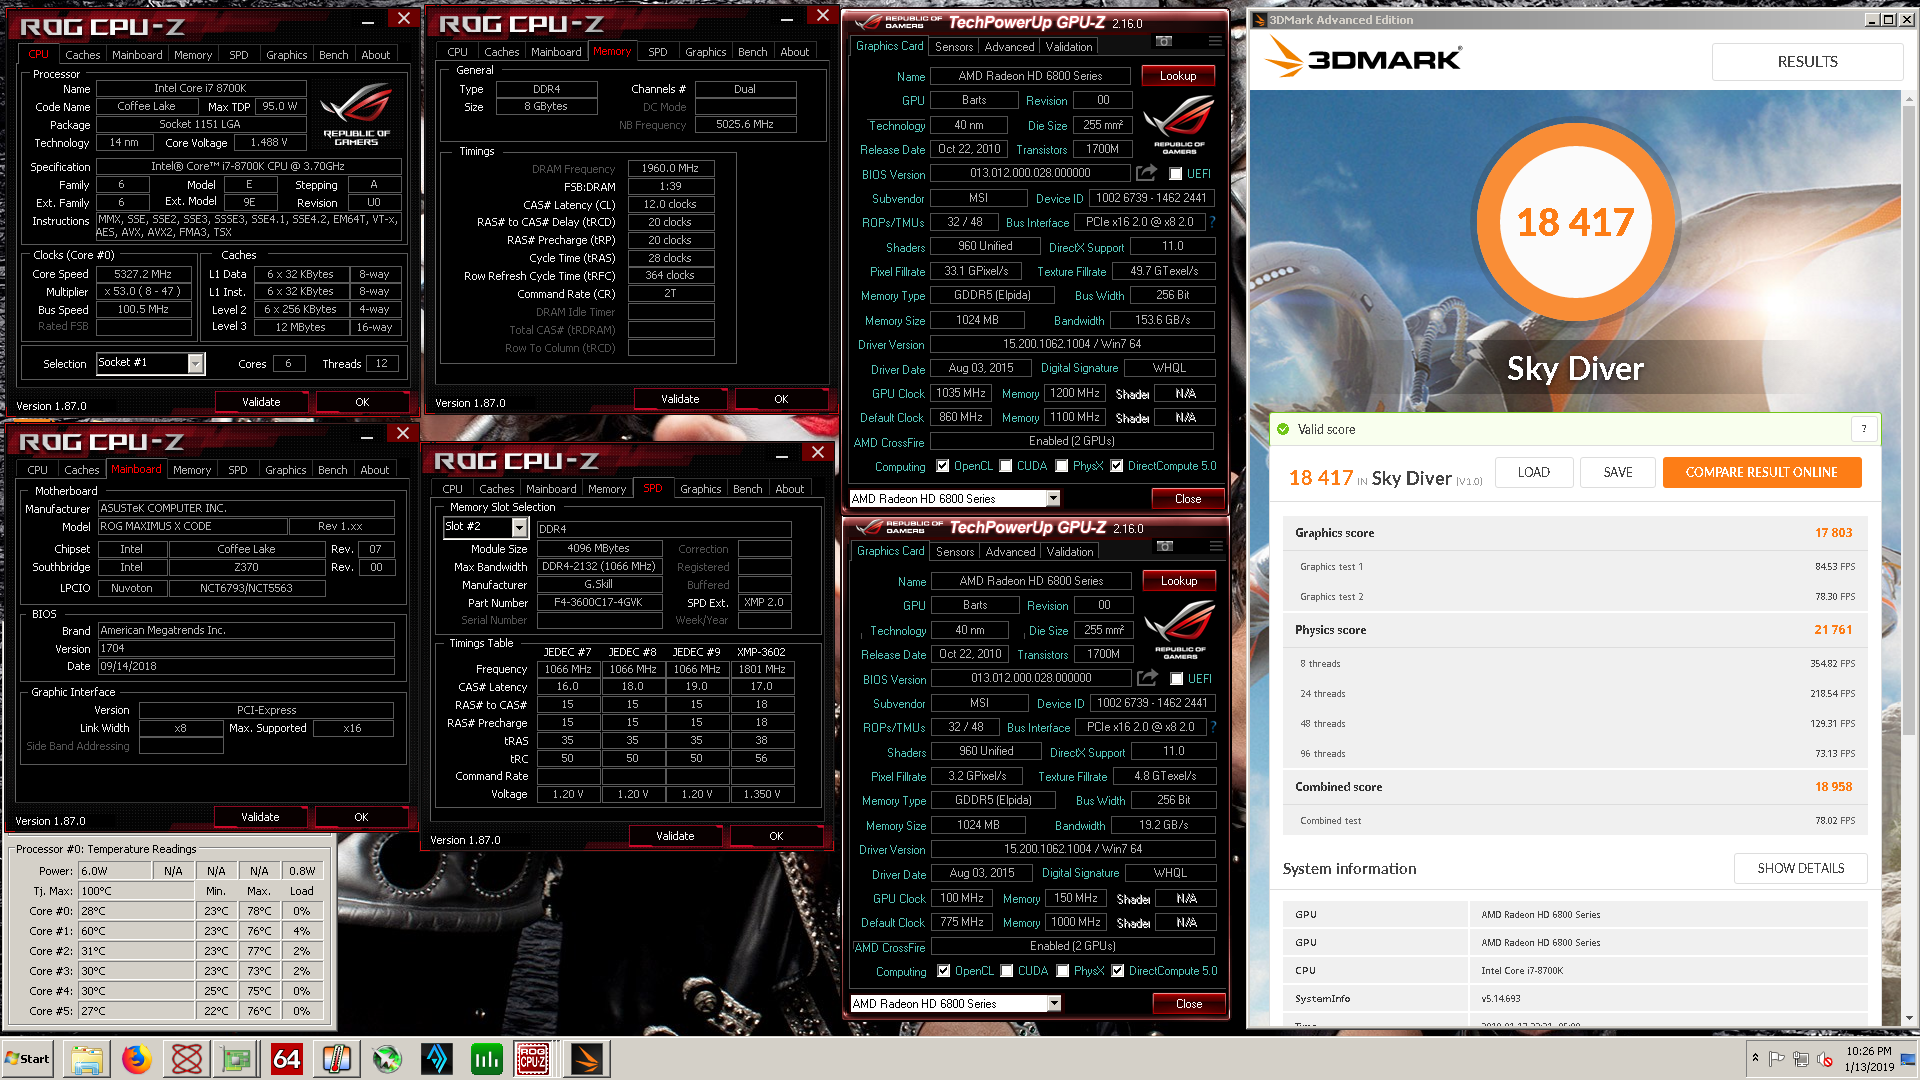Screen dimensions: 1920x1080
Task: Click the red atom icon on the taskbar
Action: click(187, 1059)
